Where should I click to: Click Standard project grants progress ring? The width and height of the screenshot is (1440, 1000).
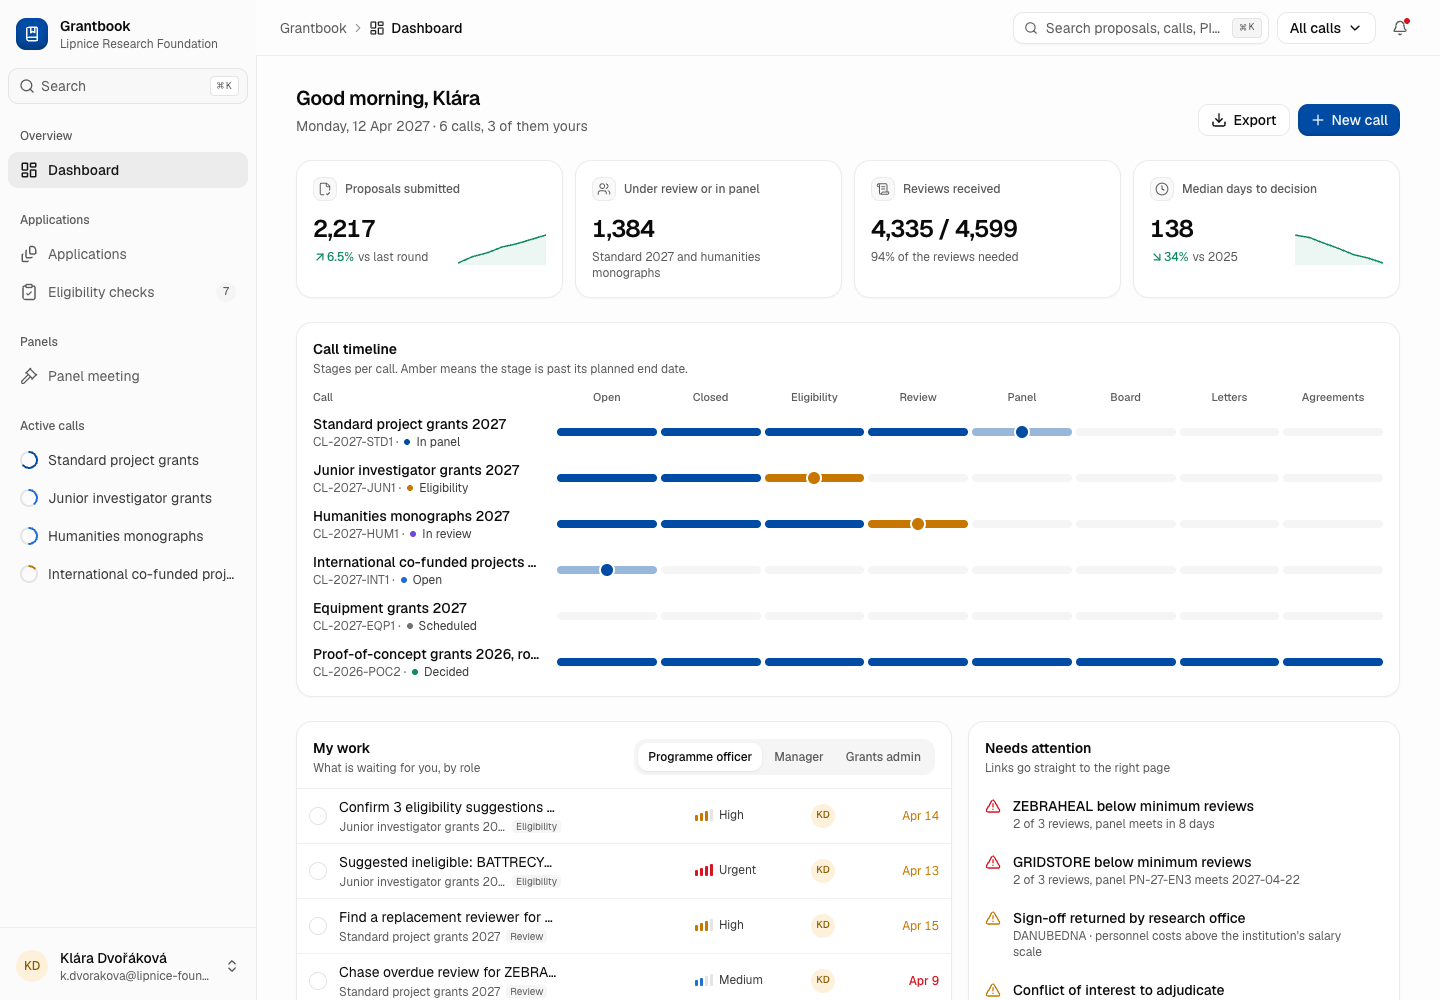(29, 460)
